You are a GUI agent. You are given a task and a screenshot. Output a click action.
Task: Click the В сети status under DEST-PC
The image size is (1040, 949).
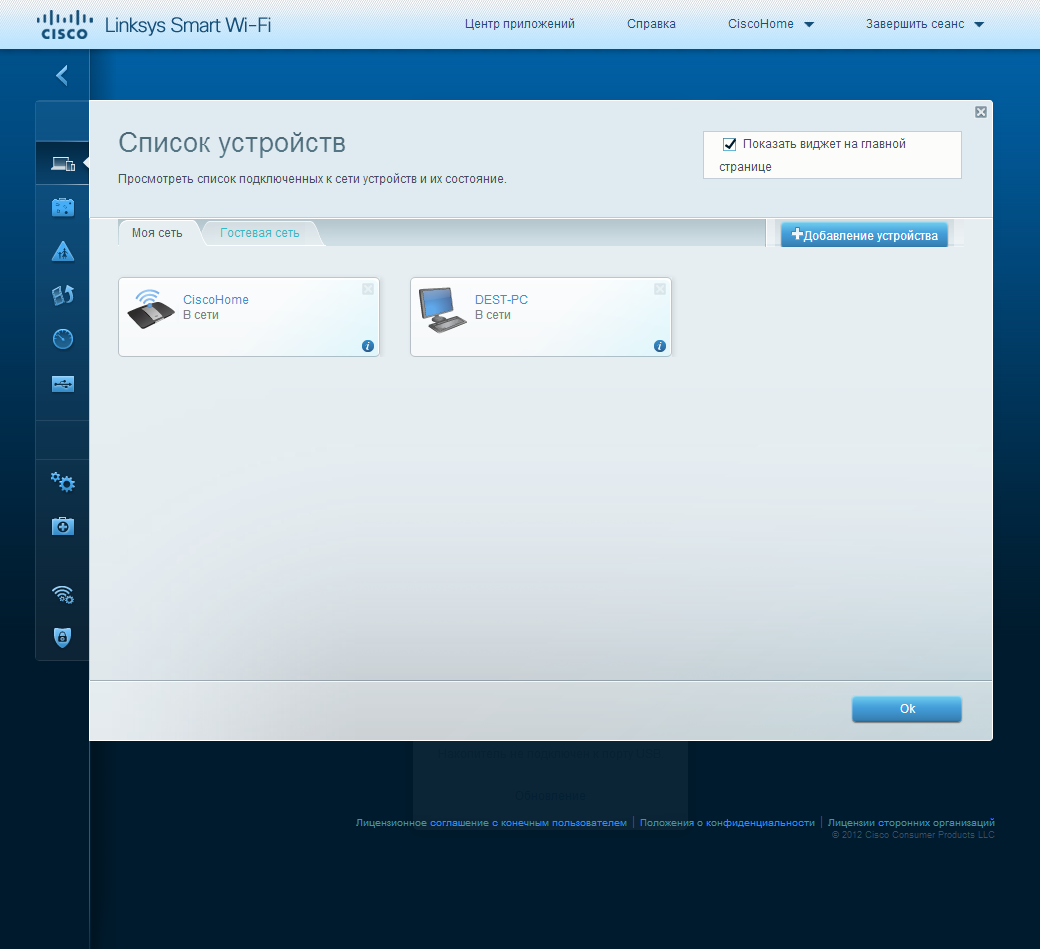[x=493, y=315]
